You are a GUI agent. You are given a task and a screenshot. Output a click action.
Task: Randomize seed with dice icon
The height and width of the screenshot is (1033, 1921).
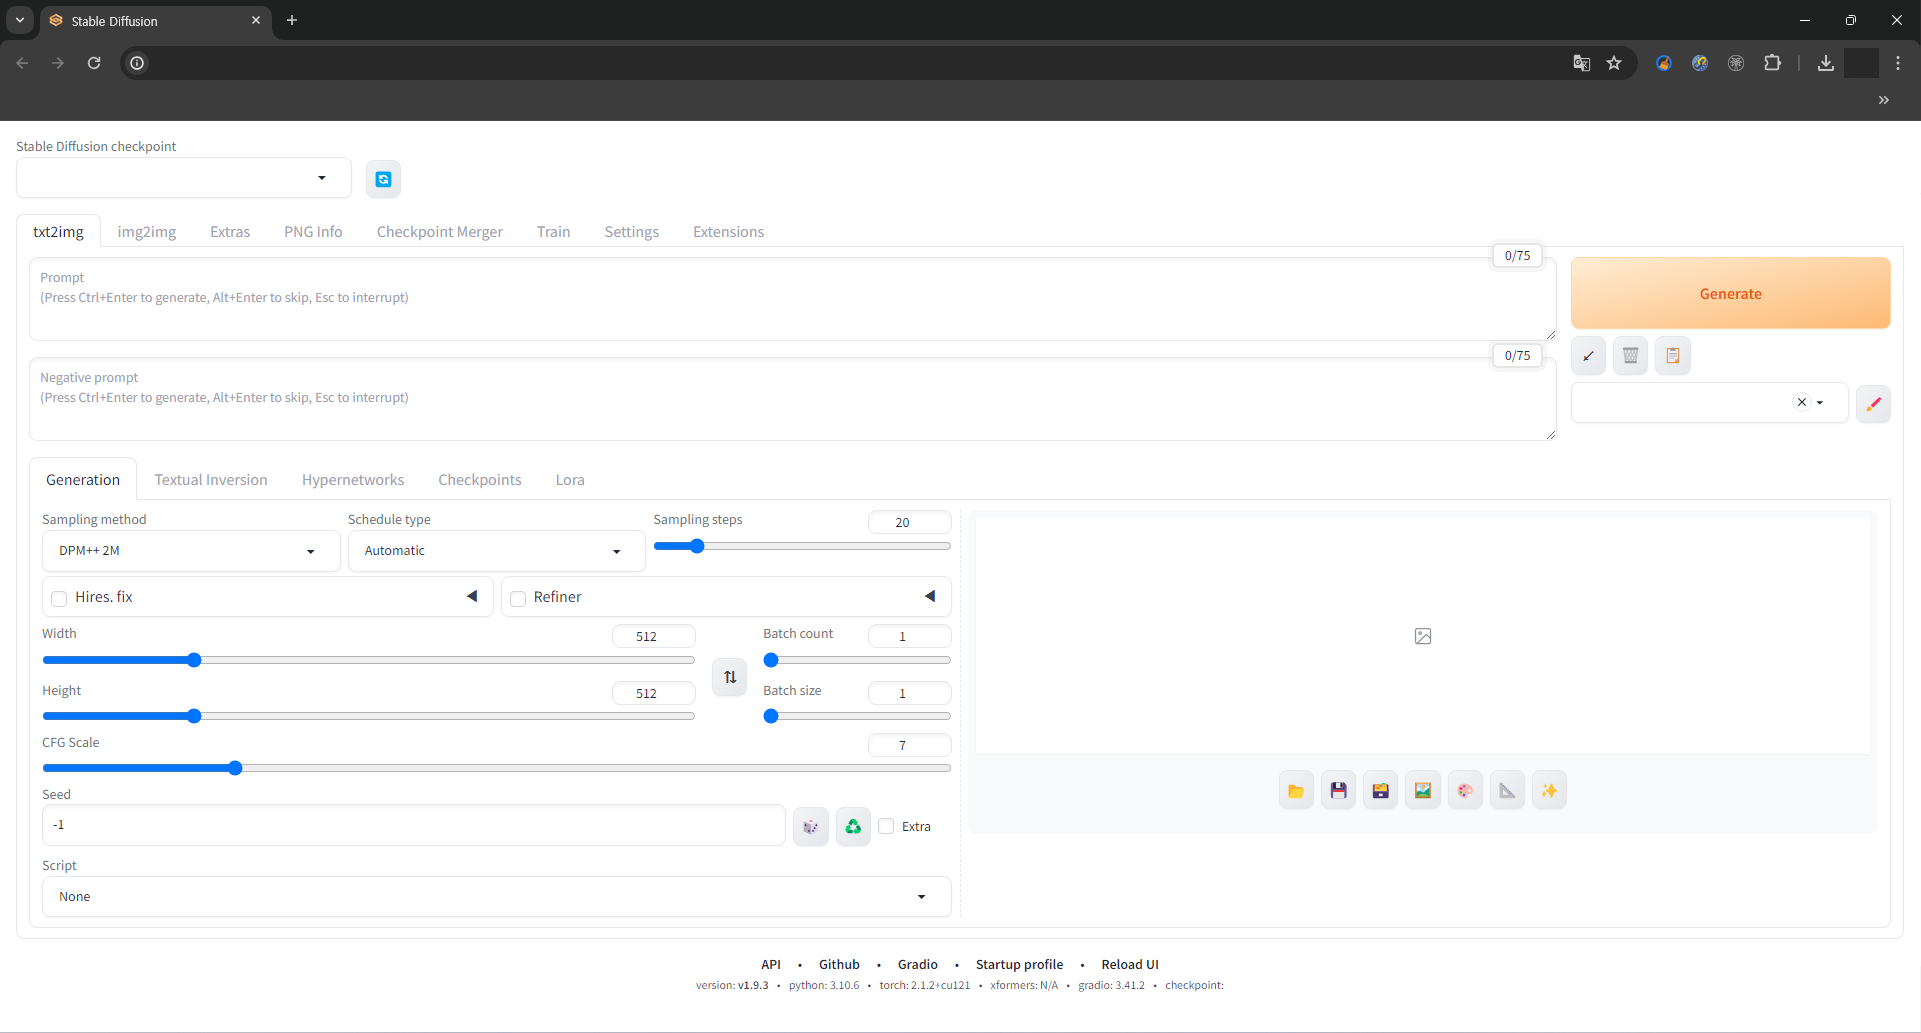click(x=811, y=826)
